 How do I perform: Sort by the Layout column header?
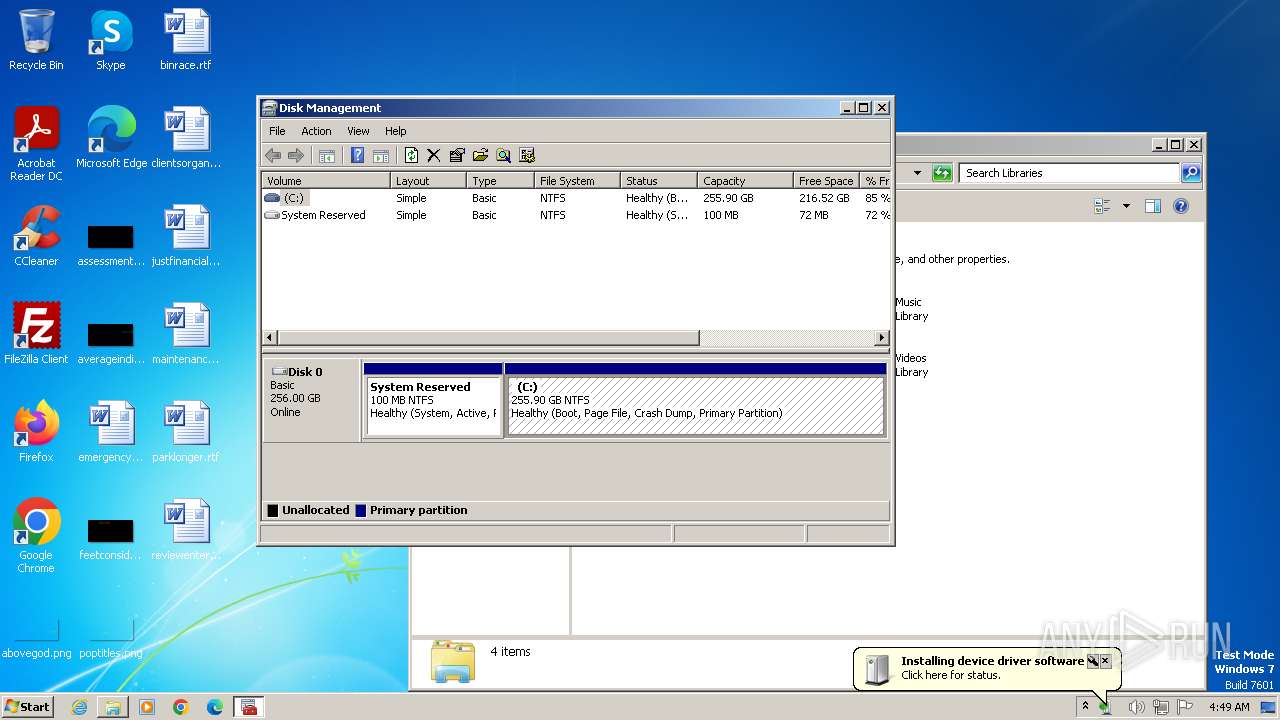[x=428, y=181]
